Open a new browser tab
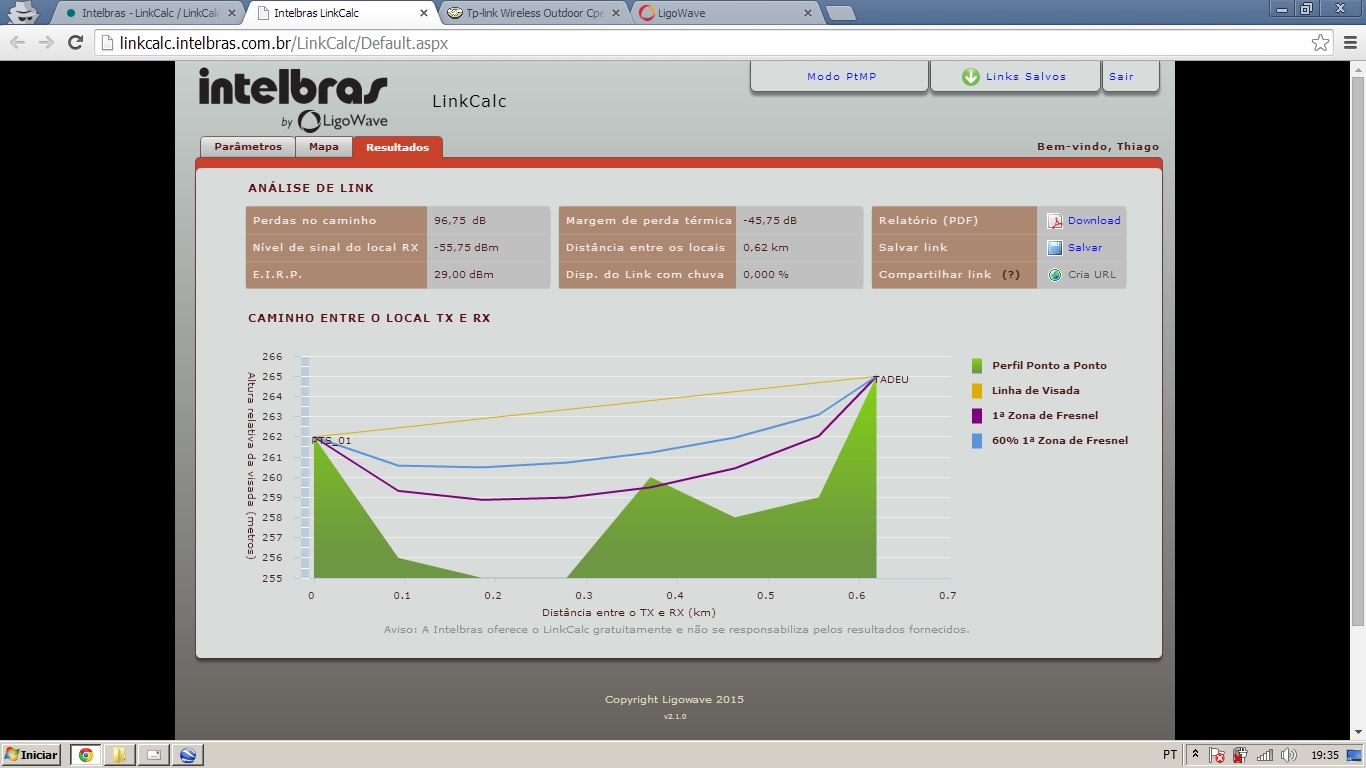 (841, 14)
